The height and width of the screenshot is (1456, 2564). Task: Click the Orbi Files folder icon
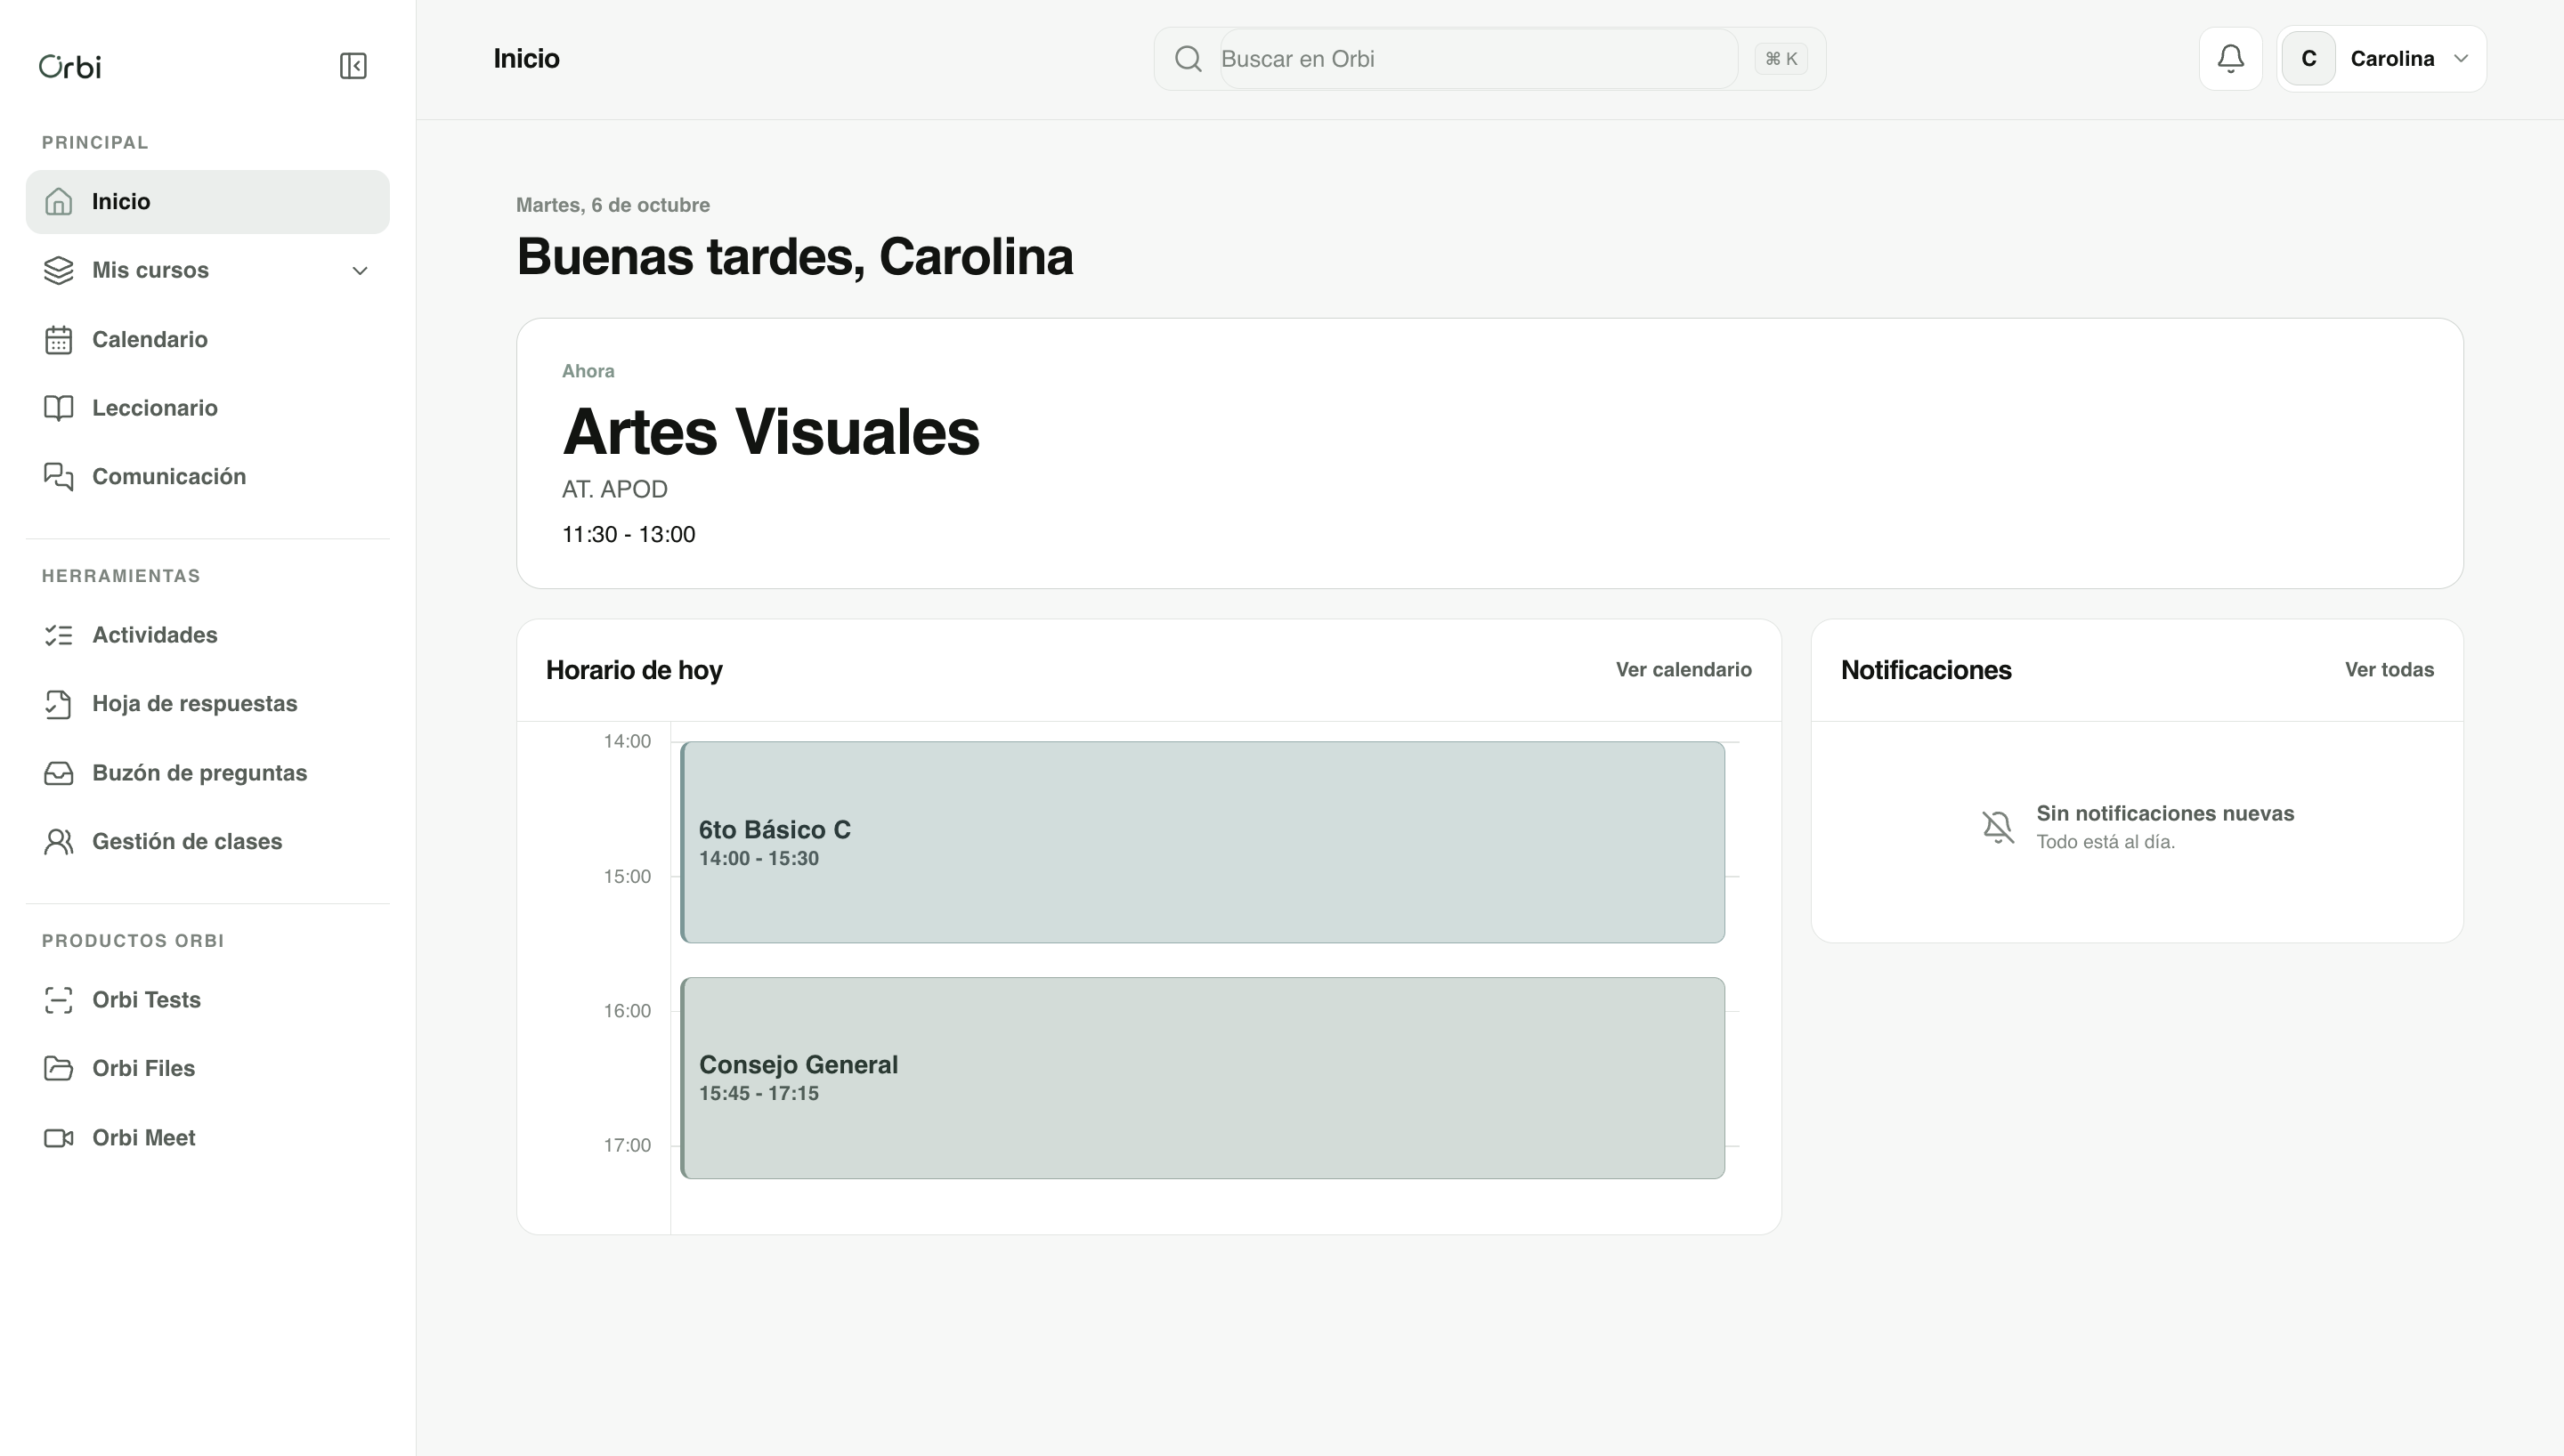click(x=59, y=1068)
